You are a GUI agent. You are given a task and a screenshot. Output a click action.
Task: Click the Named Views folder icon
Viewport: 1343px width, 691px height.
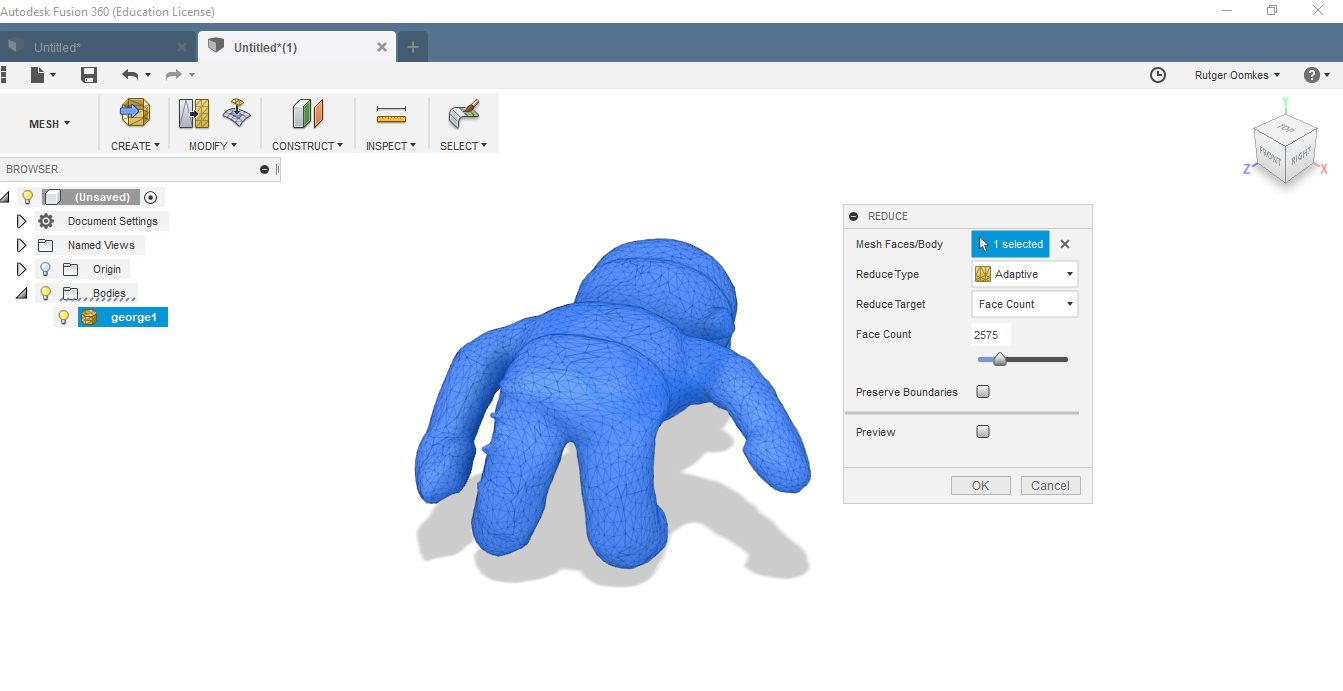(45, 245)
